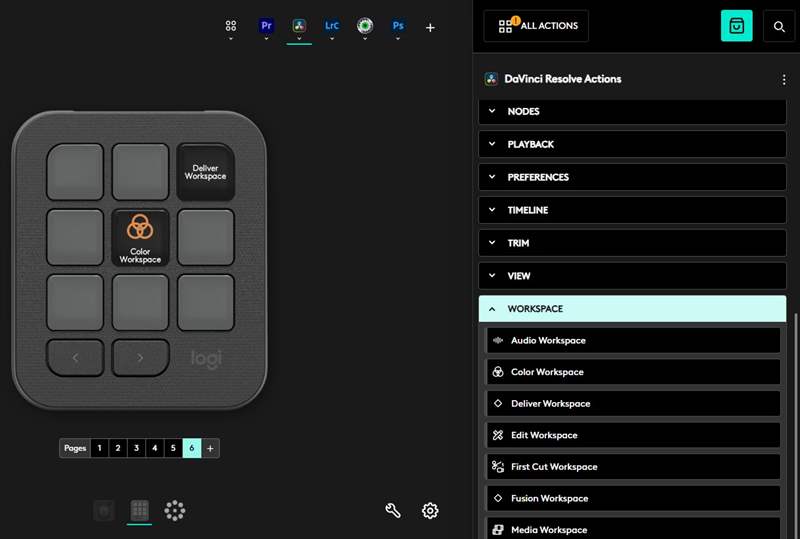Screen dimensions: 800x539
Task: Expand the TRIM category
Action: (632, 243)
